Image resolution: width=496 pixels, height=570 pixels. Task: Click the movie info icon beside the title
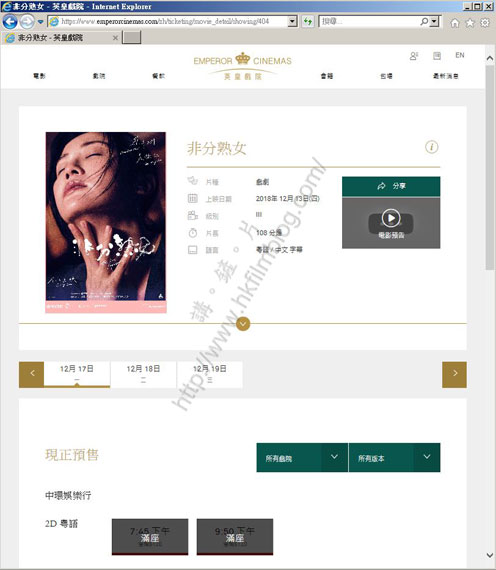(432, 147)
